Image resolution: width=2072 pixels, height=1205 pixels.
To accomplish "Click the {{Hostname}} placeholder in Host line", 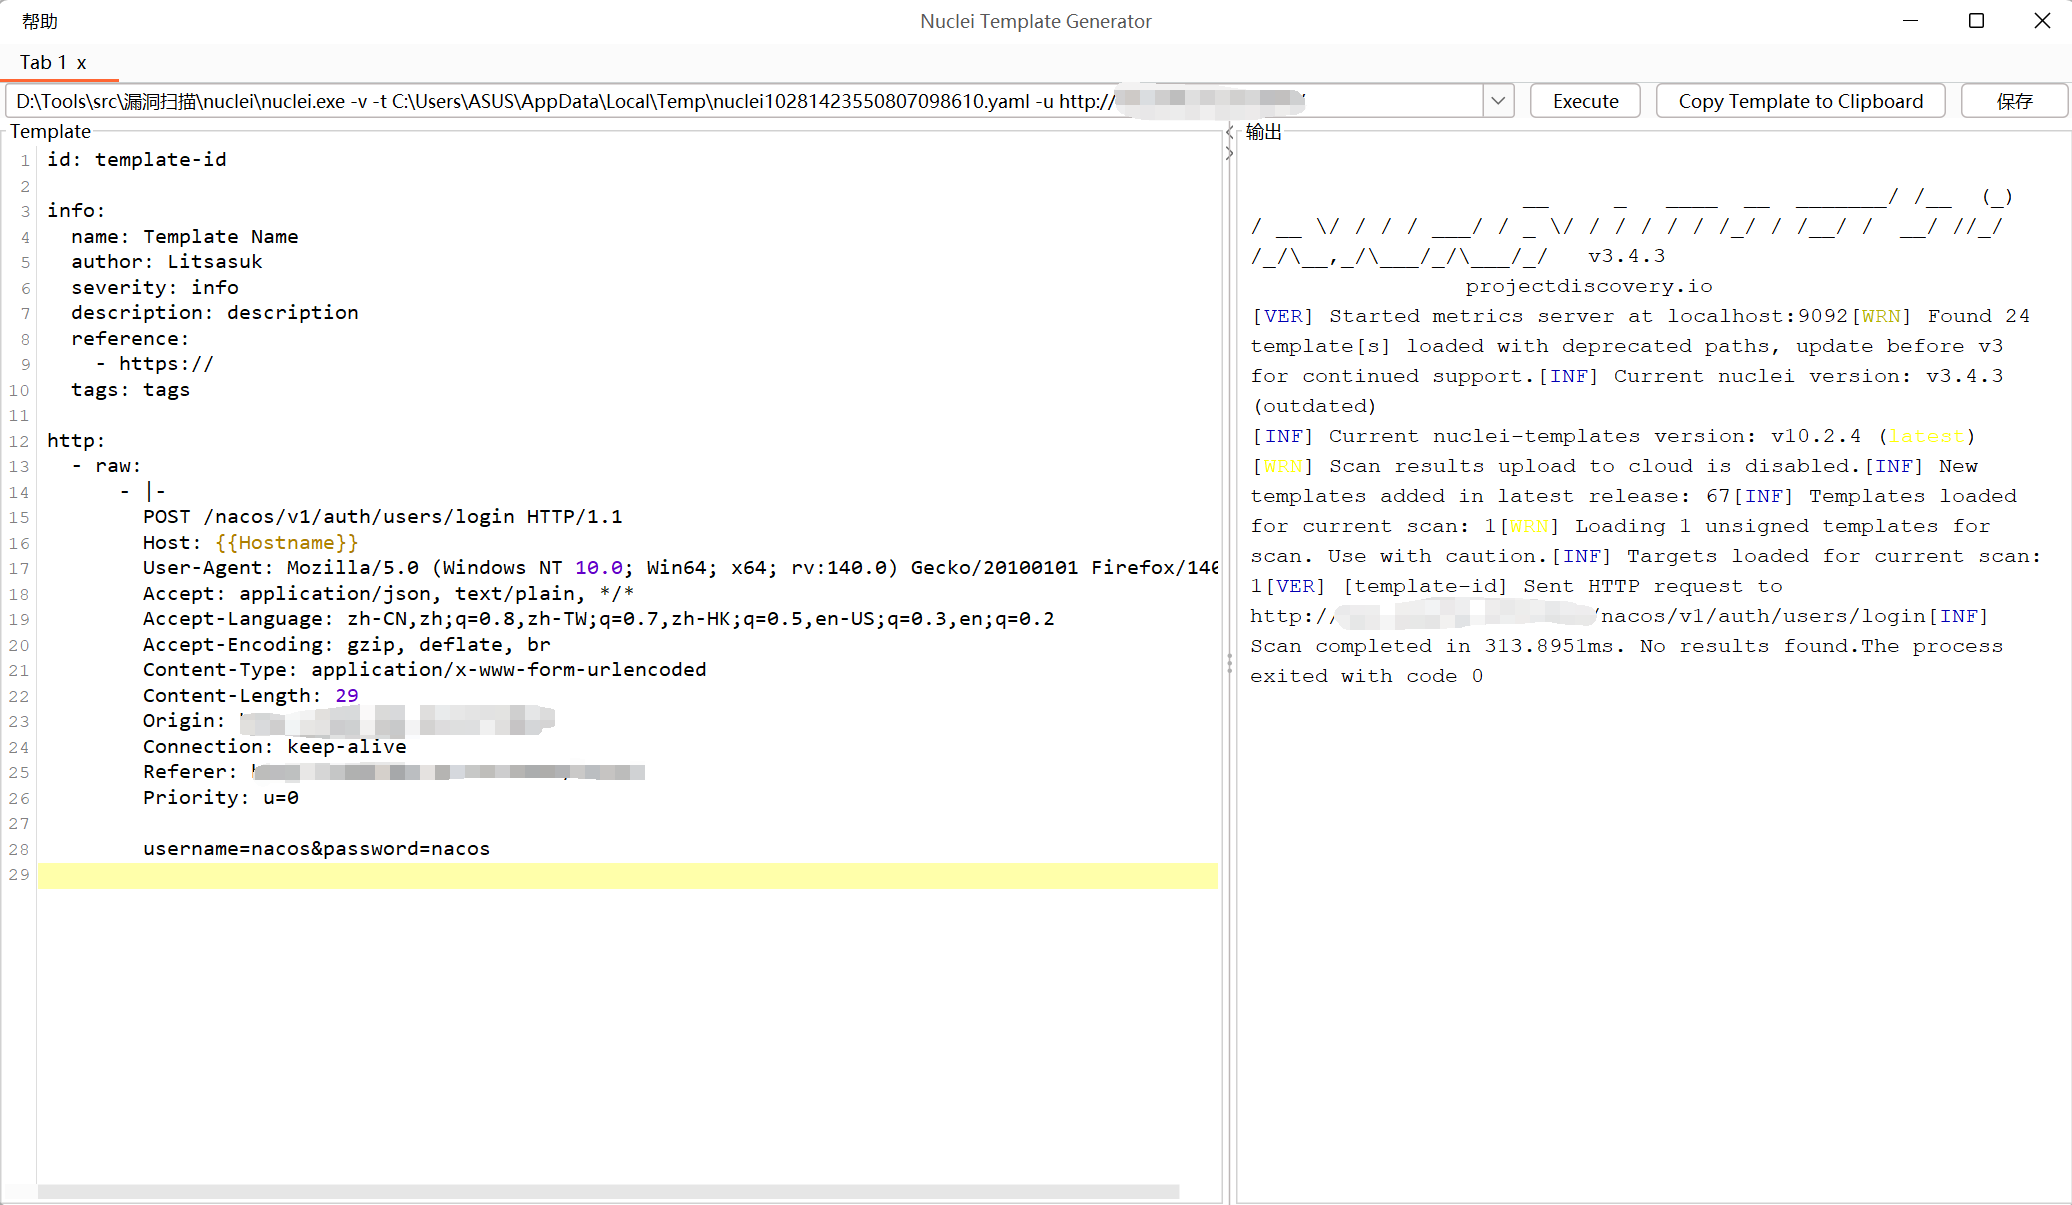I will [286, 543].
